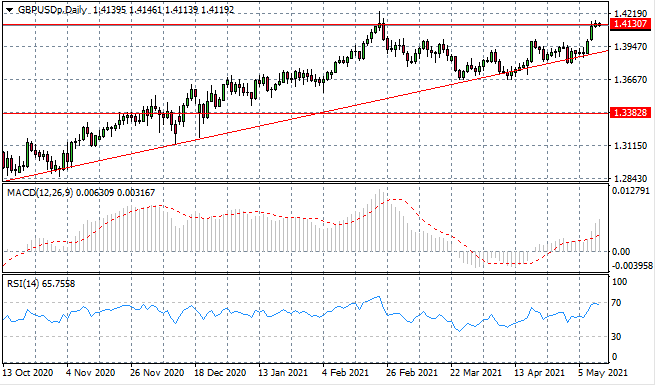Click the 5 May 2021 date marker

[x=603, y=372]
